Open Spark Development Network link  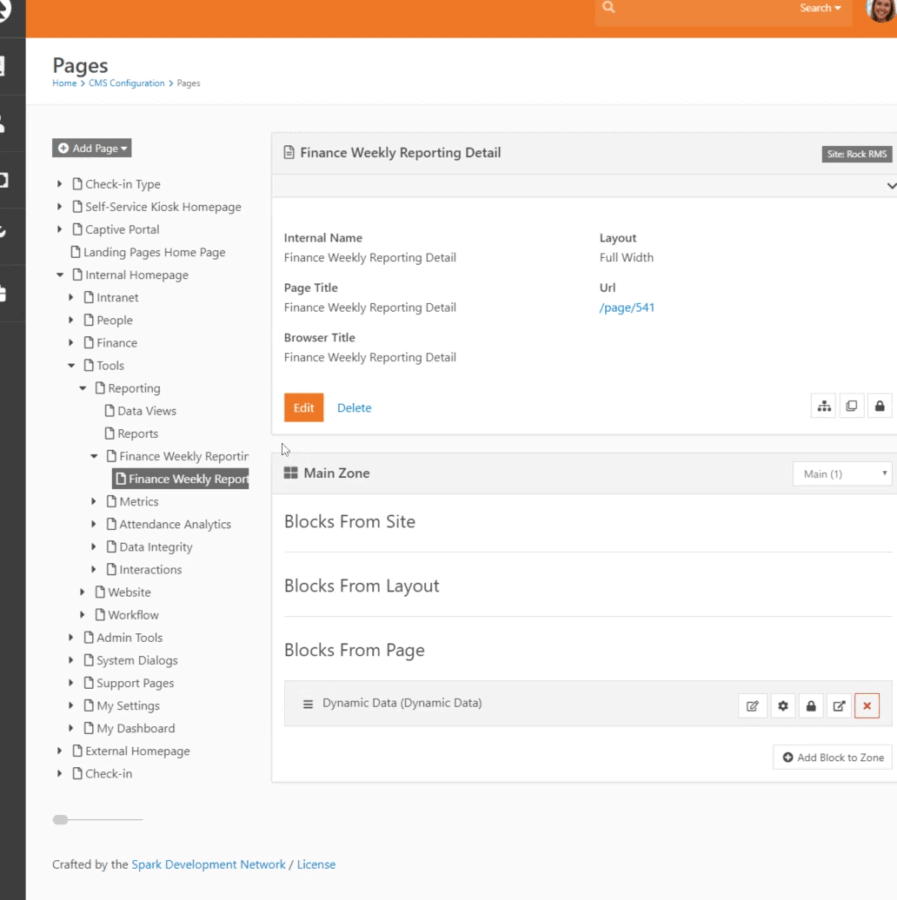click(x=208, y=864)
